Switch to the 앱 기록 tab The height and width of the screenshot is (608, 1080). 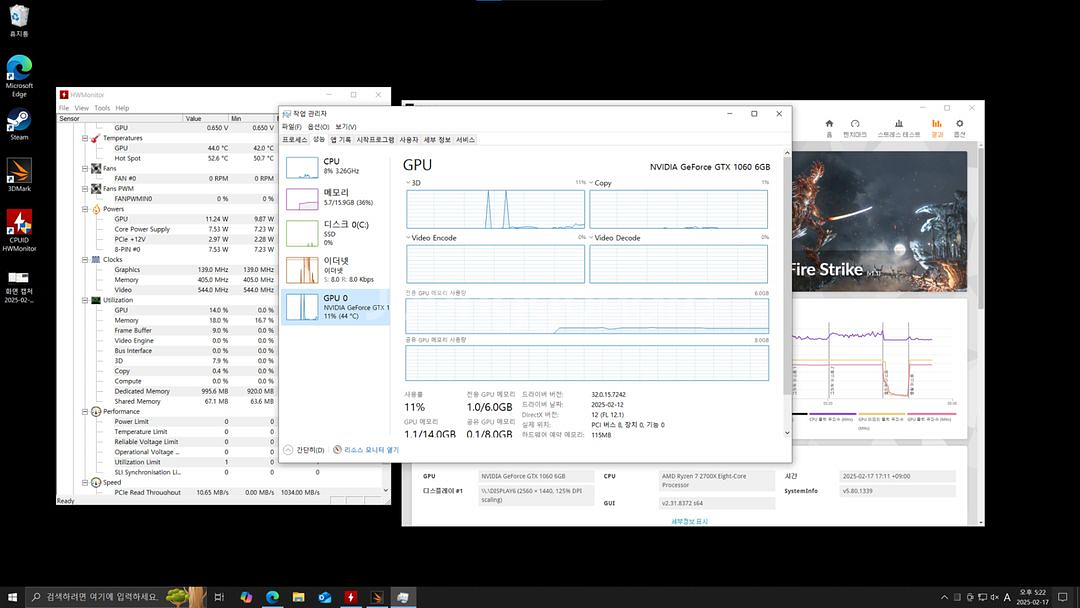click(340, 140)
